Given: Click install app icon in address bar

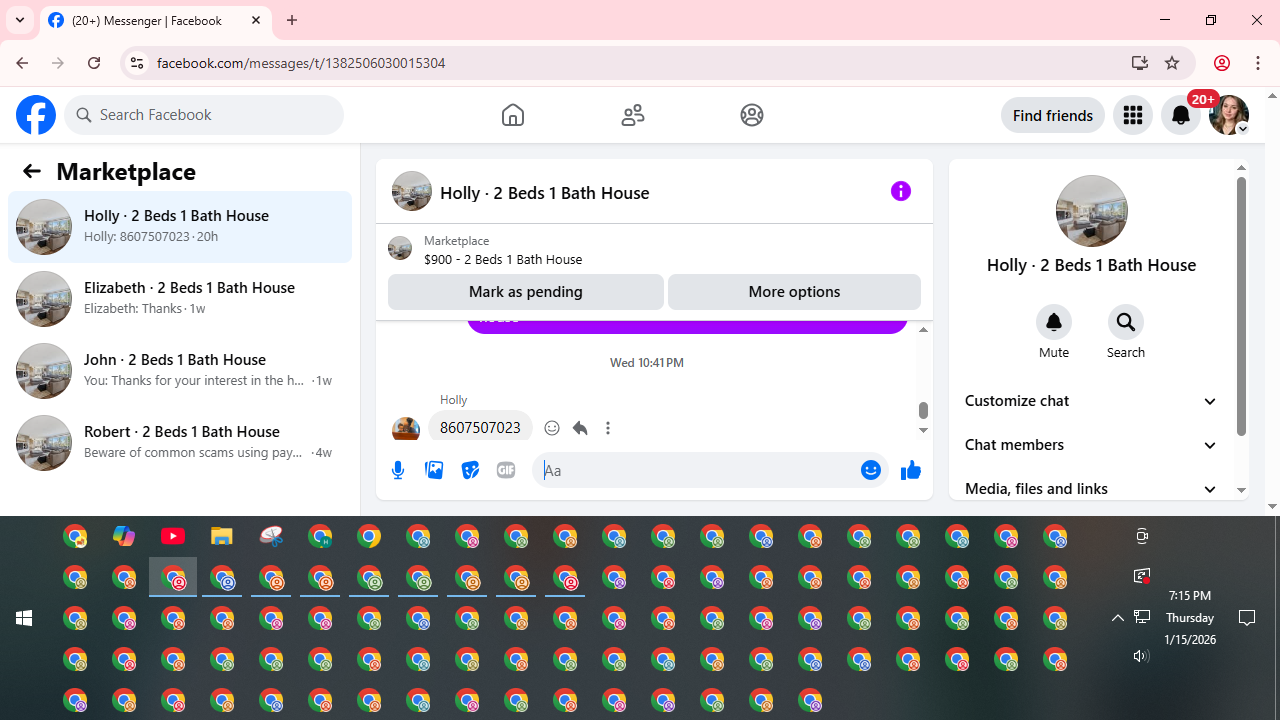Looking at the screenshot, I should click(x=1140, y=63).
